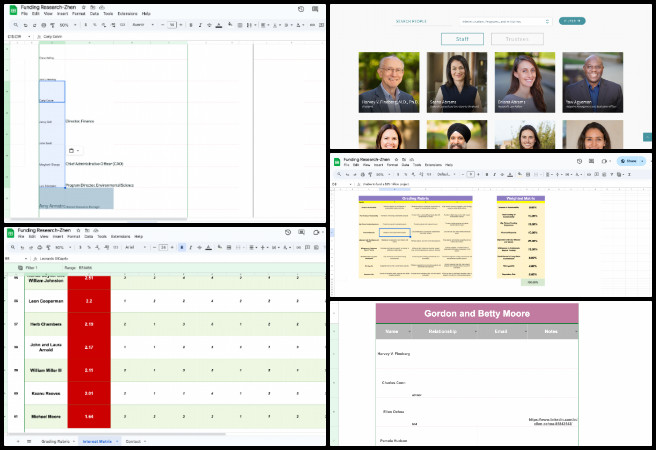Open the Share button's dropdown arrow in the Grading Rubric window

click(x=642, y=161)
